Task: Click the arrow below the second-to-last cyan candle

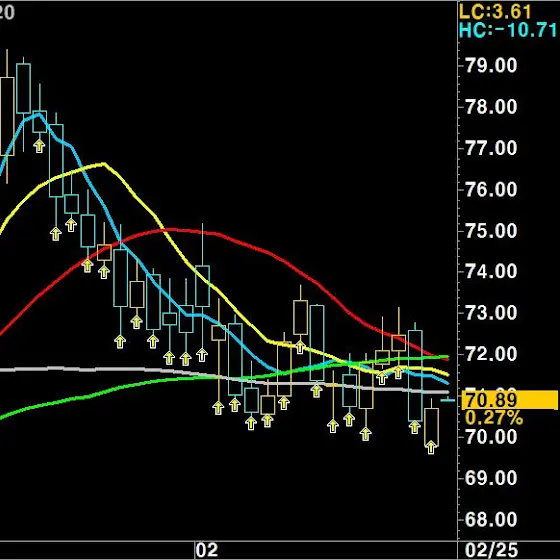Action: coord(415,427)
